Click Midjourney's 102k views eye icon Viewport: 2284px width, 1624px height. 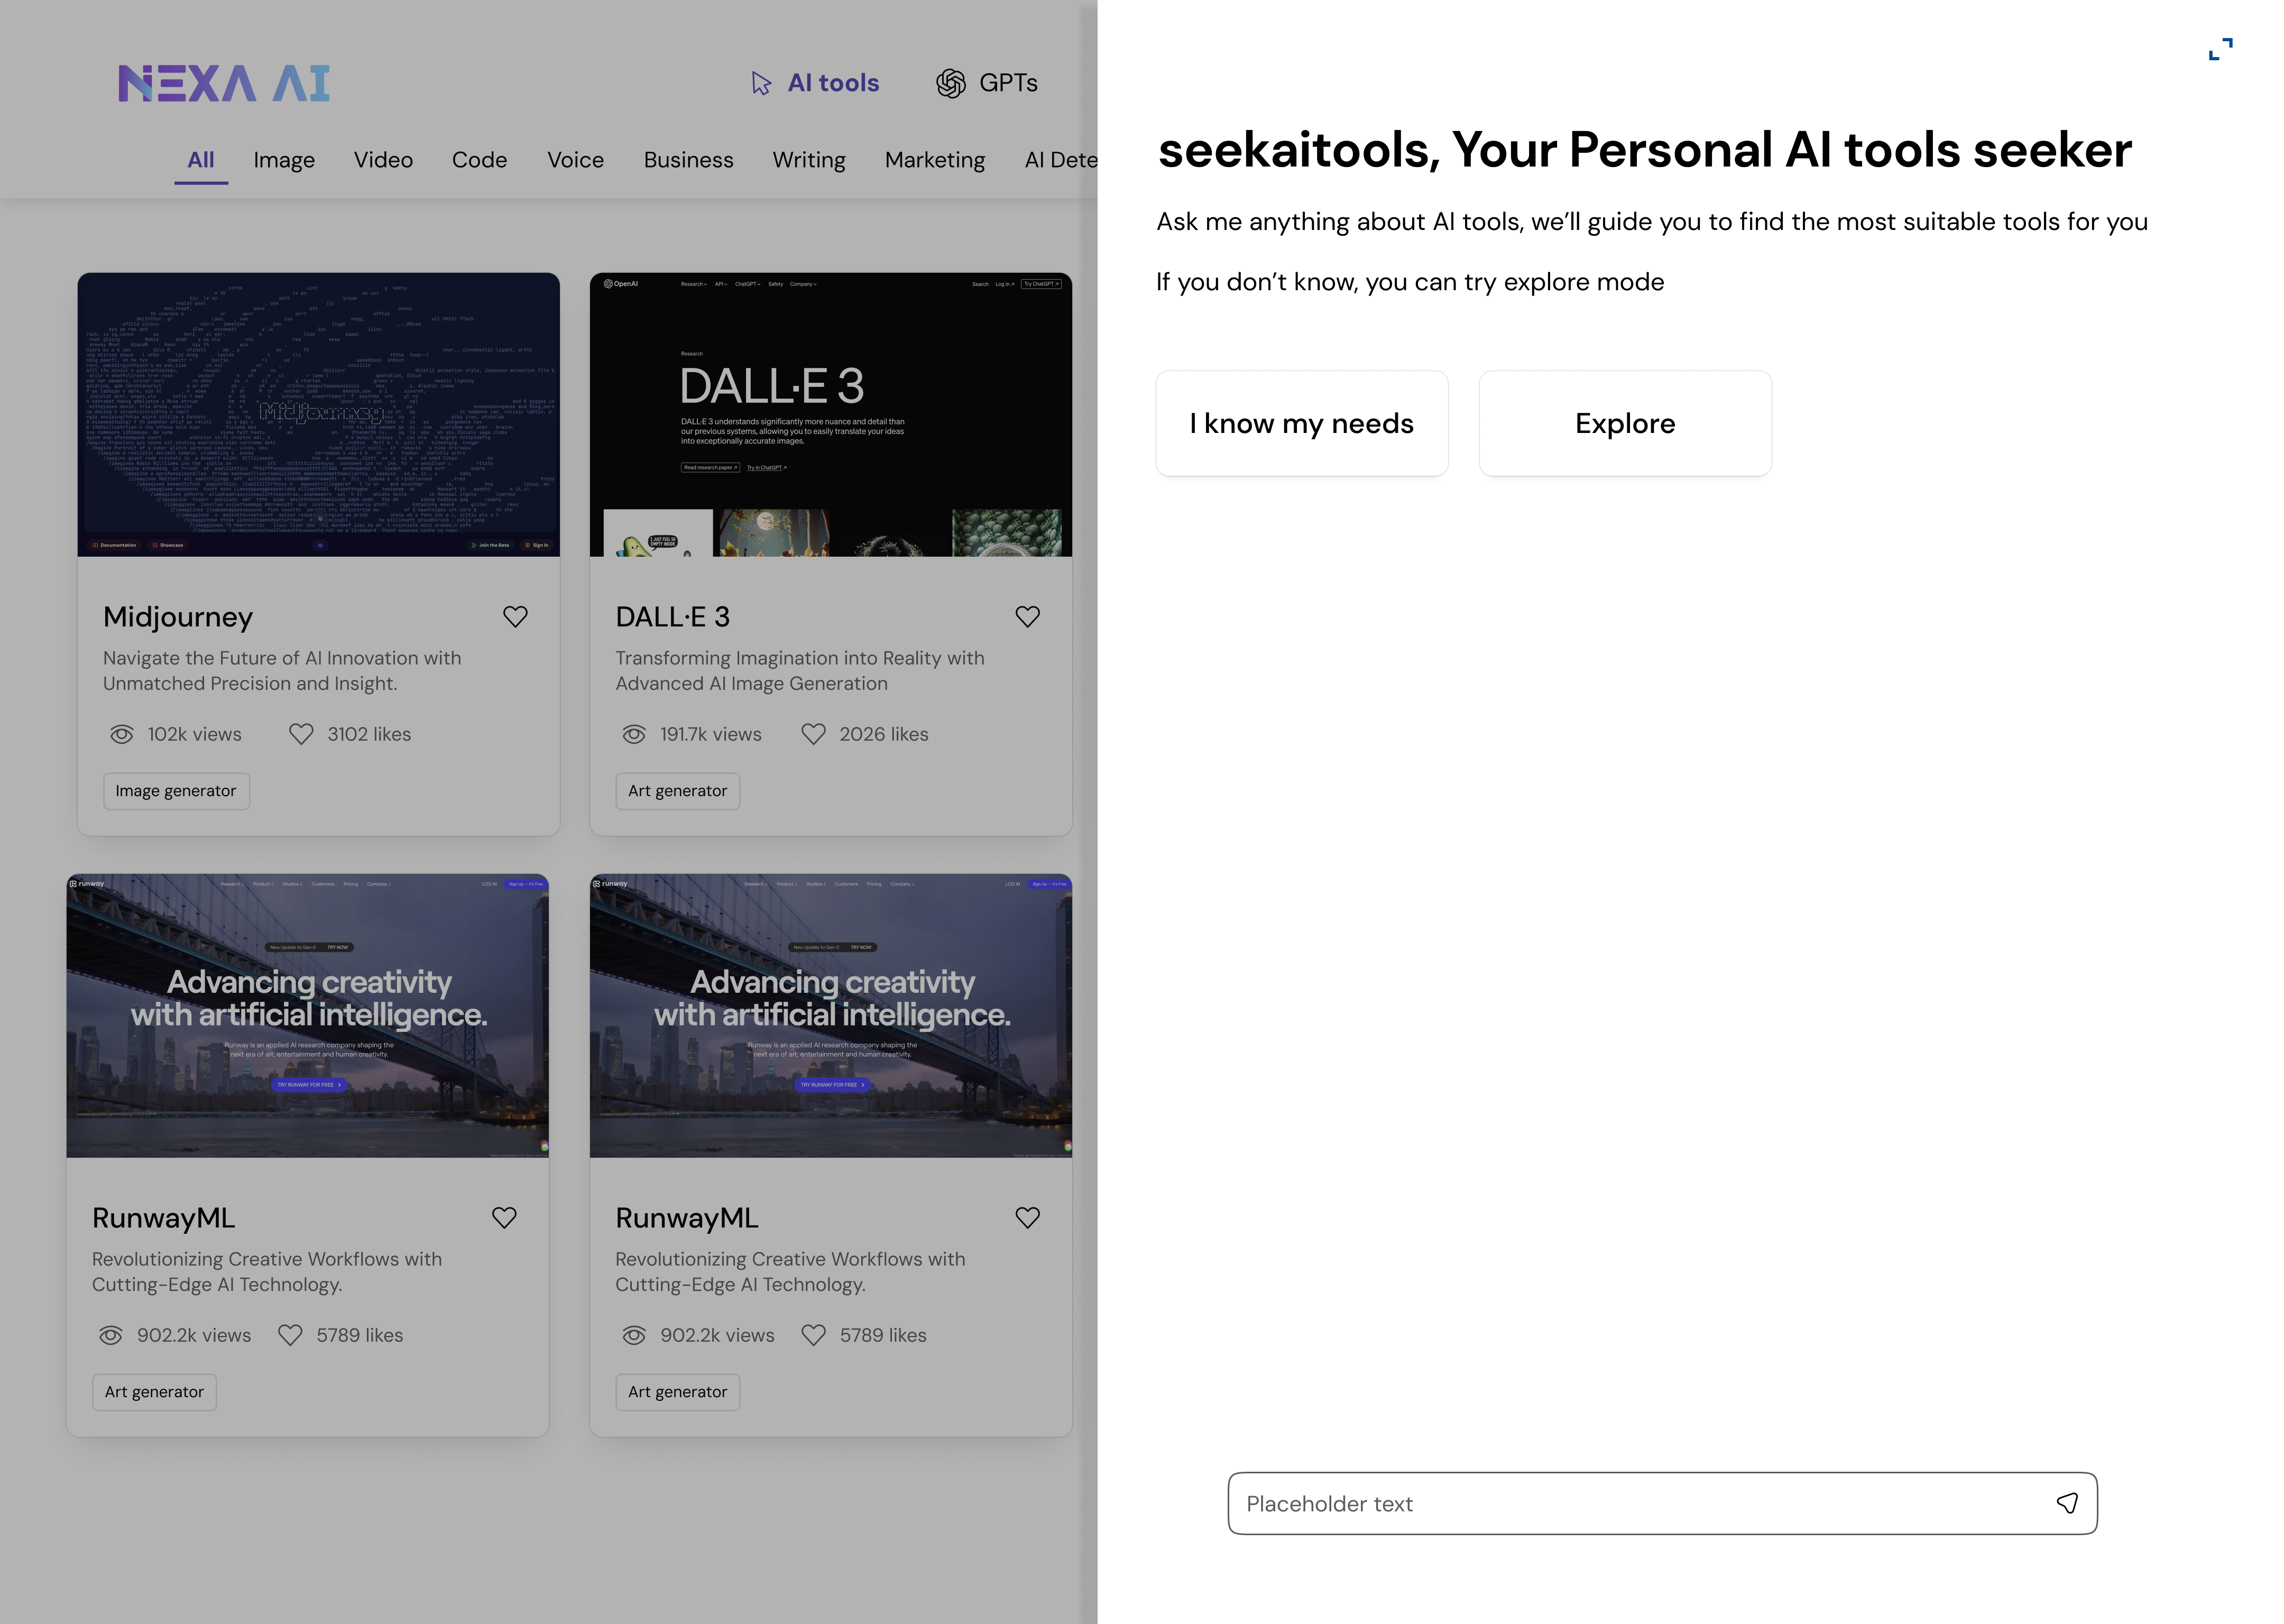click(122, 734)
